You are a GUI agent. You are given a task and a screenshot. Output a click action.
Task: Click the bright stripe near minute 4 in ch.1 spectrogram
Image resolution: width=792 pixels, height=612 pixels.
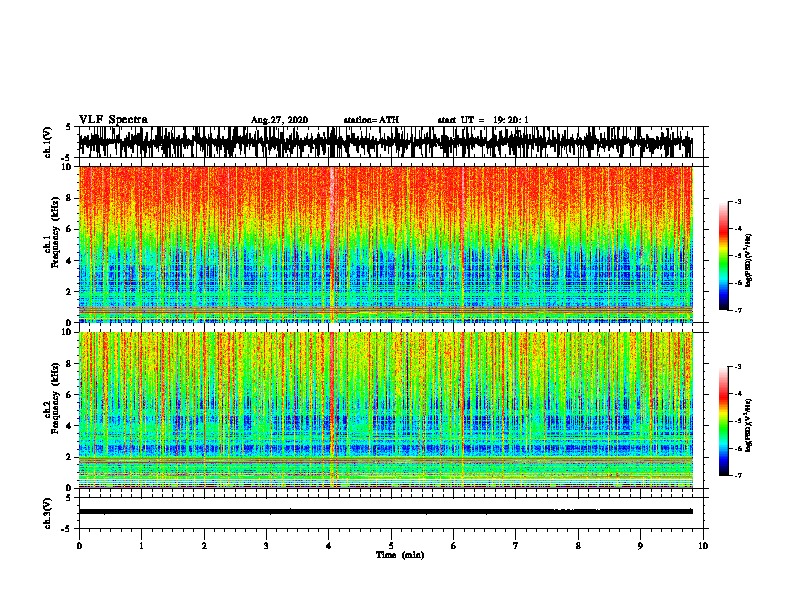coord(332,244)
